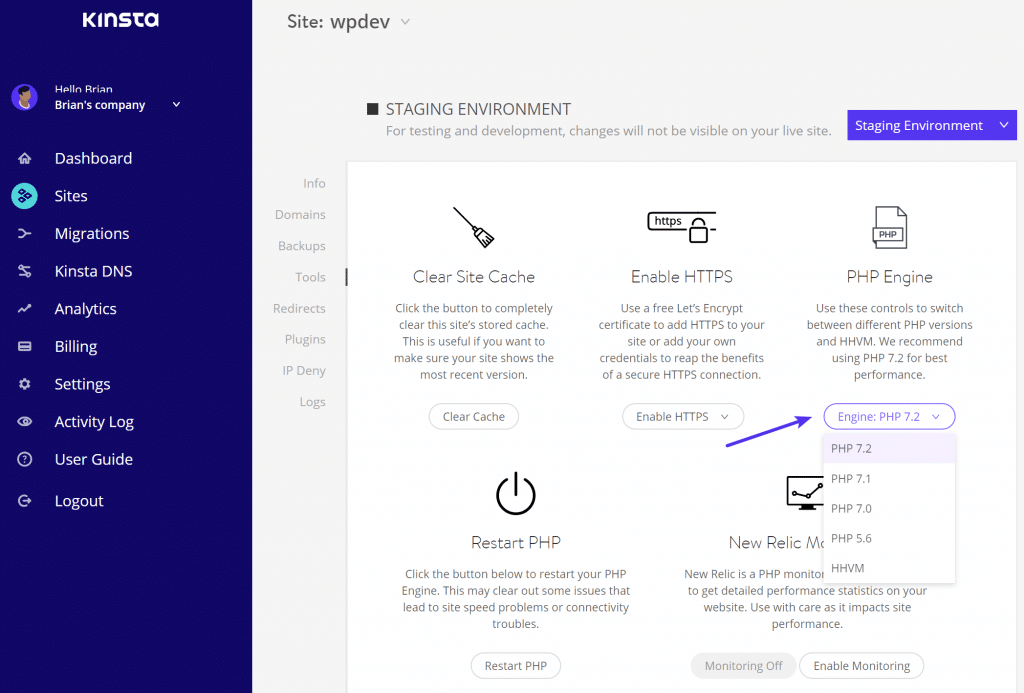Go to Sites in sidebar
Image resolution: width=1024 pixels, height=693 pixels.
tap(71, 196)
